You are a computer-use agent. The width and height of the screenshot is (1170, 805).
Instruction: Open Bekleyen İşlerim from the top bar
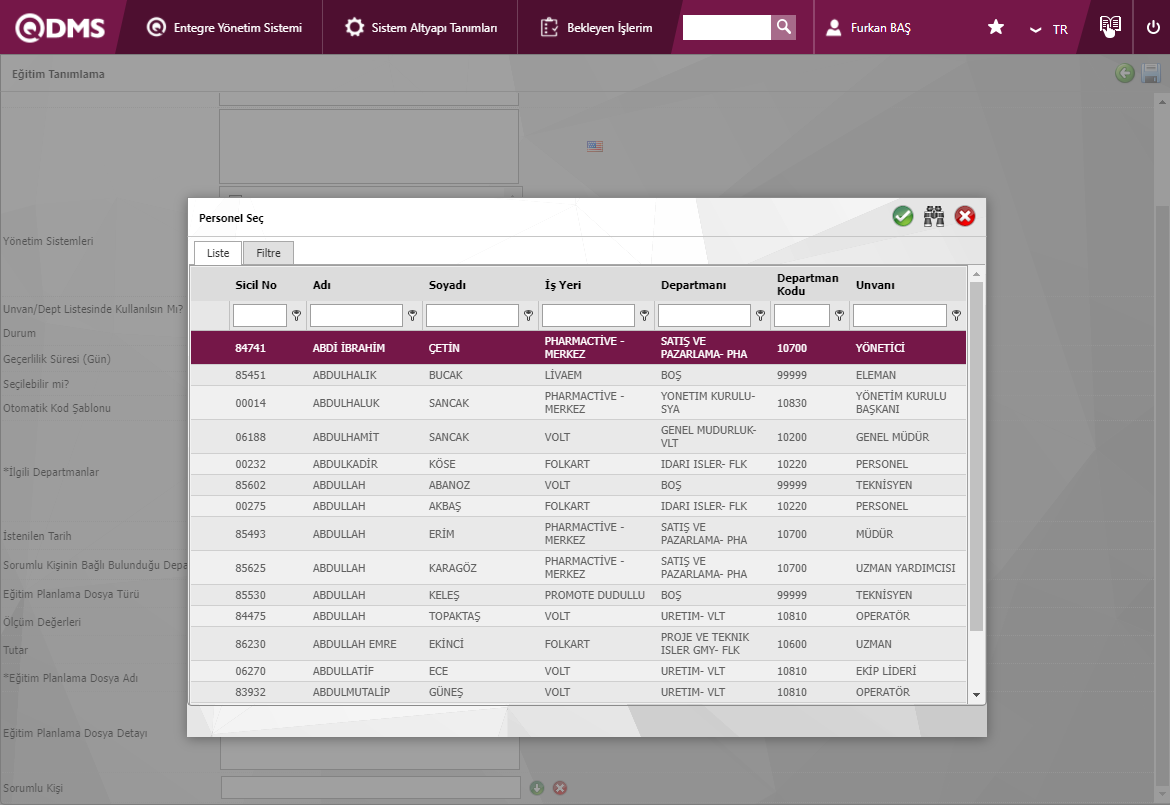tap(596, 28)
